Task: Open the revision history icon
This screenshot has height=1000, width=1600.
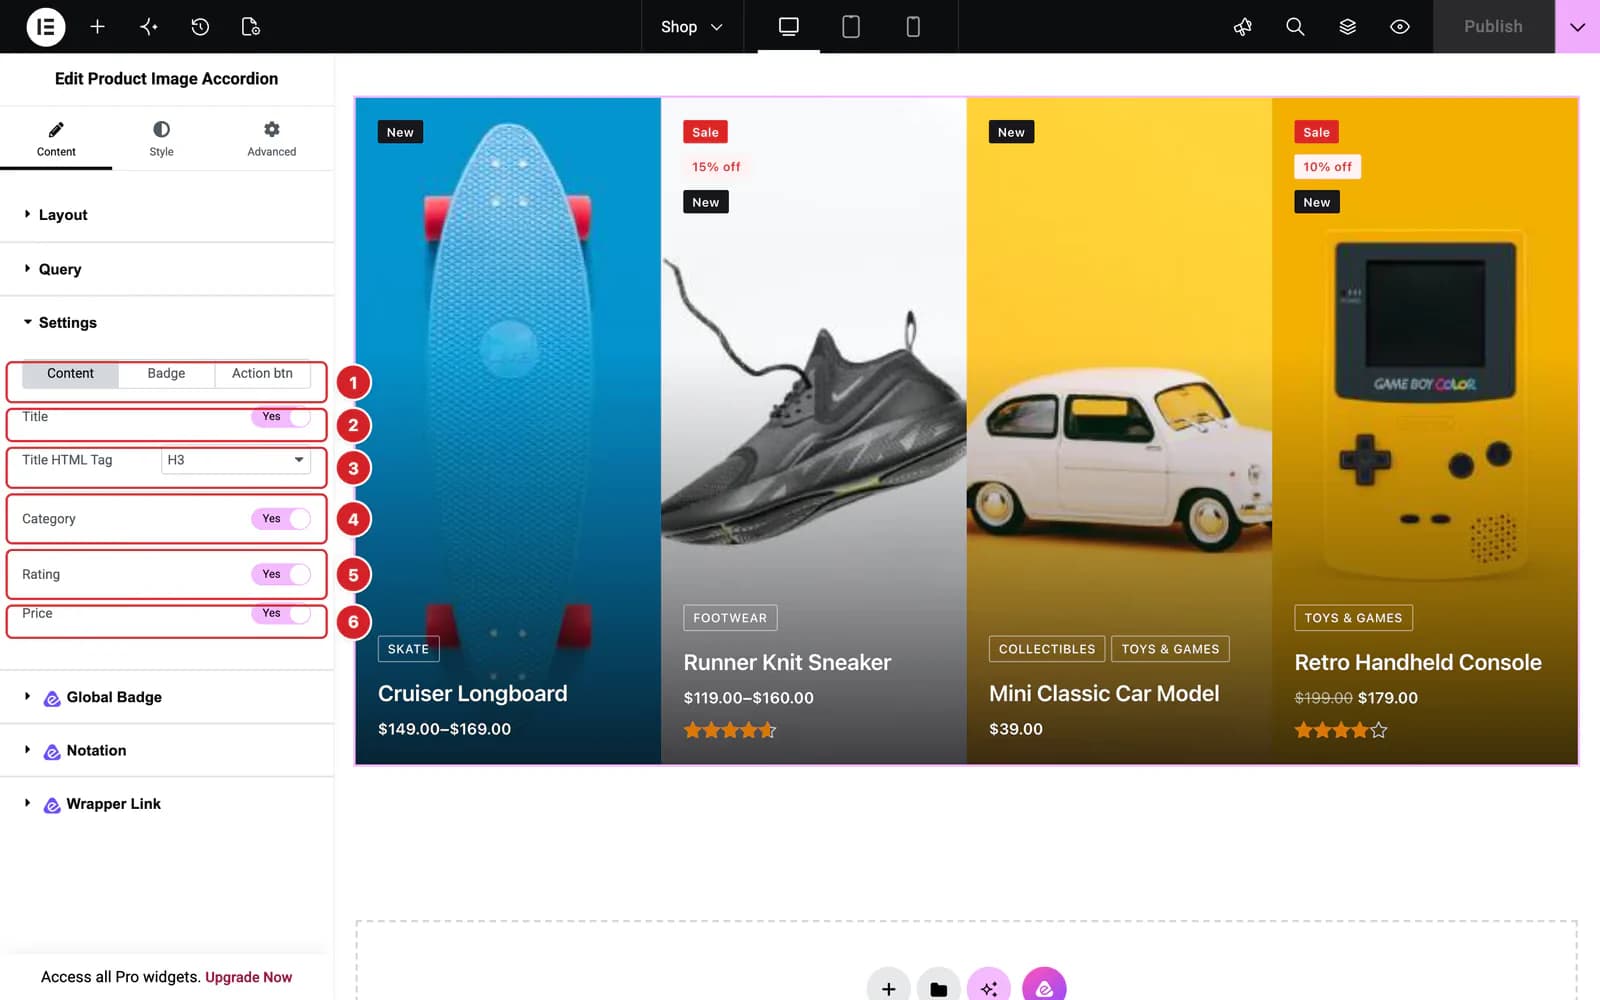Action: coord(200,27)
